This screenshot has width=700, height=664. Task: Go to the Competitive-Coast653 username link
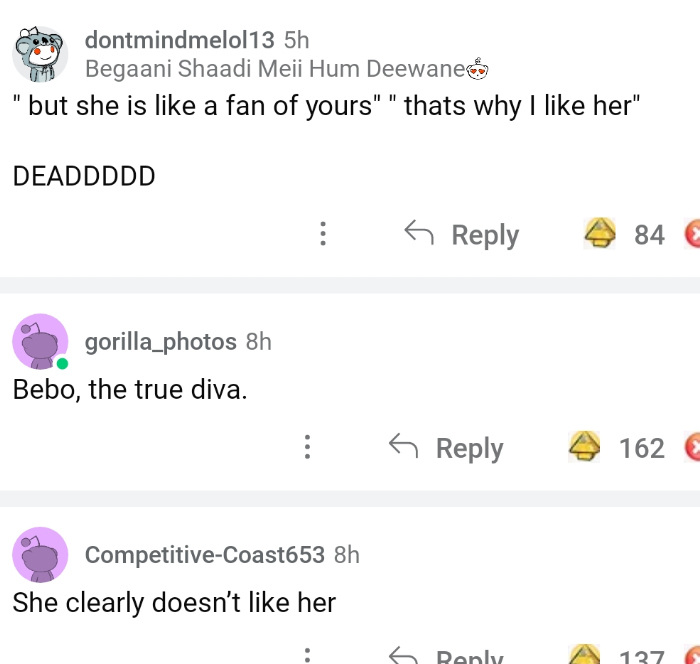pos(205,555)
